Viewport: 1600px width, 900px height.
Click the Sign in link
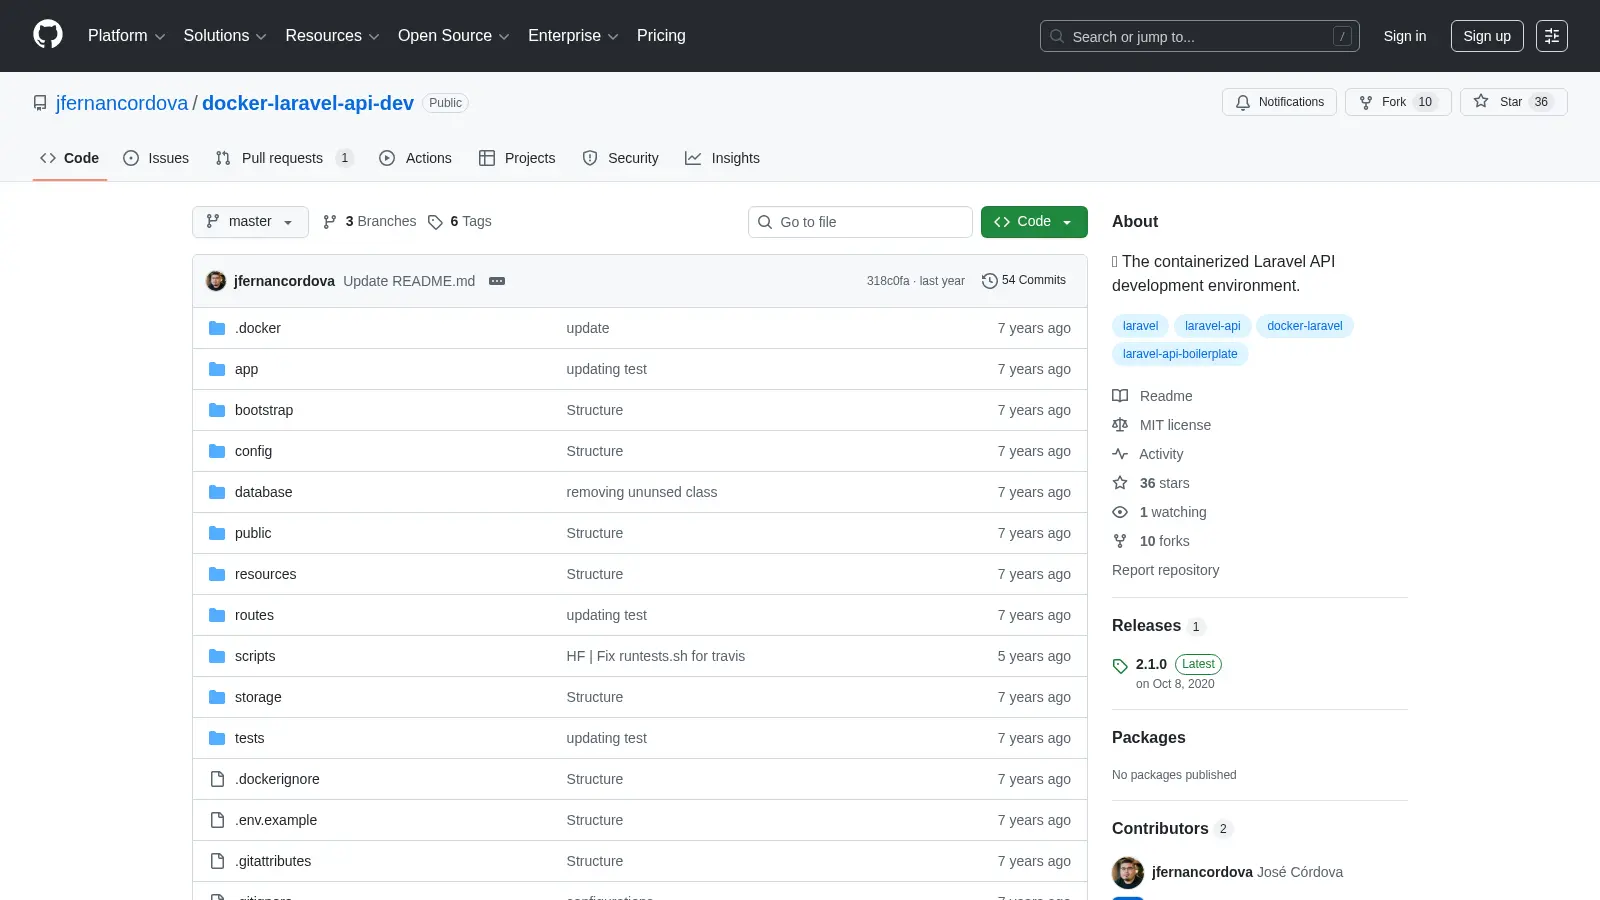coord(1405,36)
